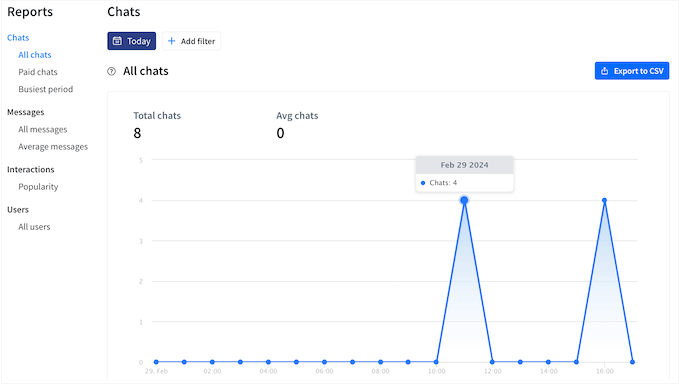
Task: Click the Reports sidebar title
Action: pos(30,12)
